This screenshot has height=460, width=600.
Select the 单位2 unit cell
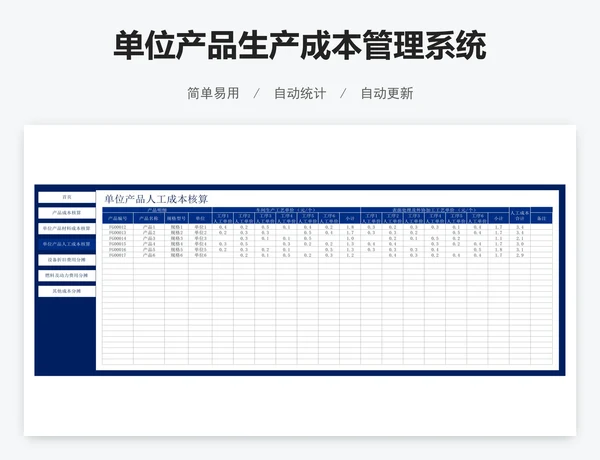pos(200,233)
